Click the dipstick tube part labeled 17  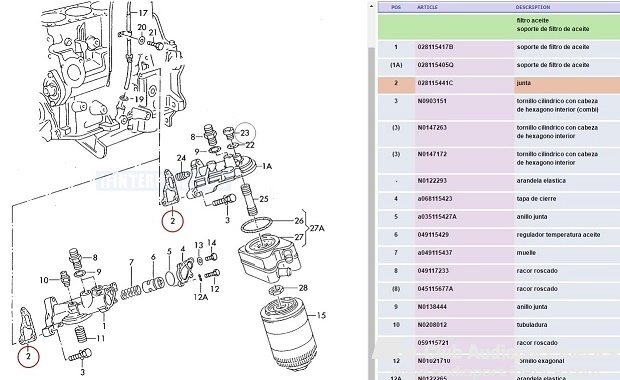click(143, 13)
